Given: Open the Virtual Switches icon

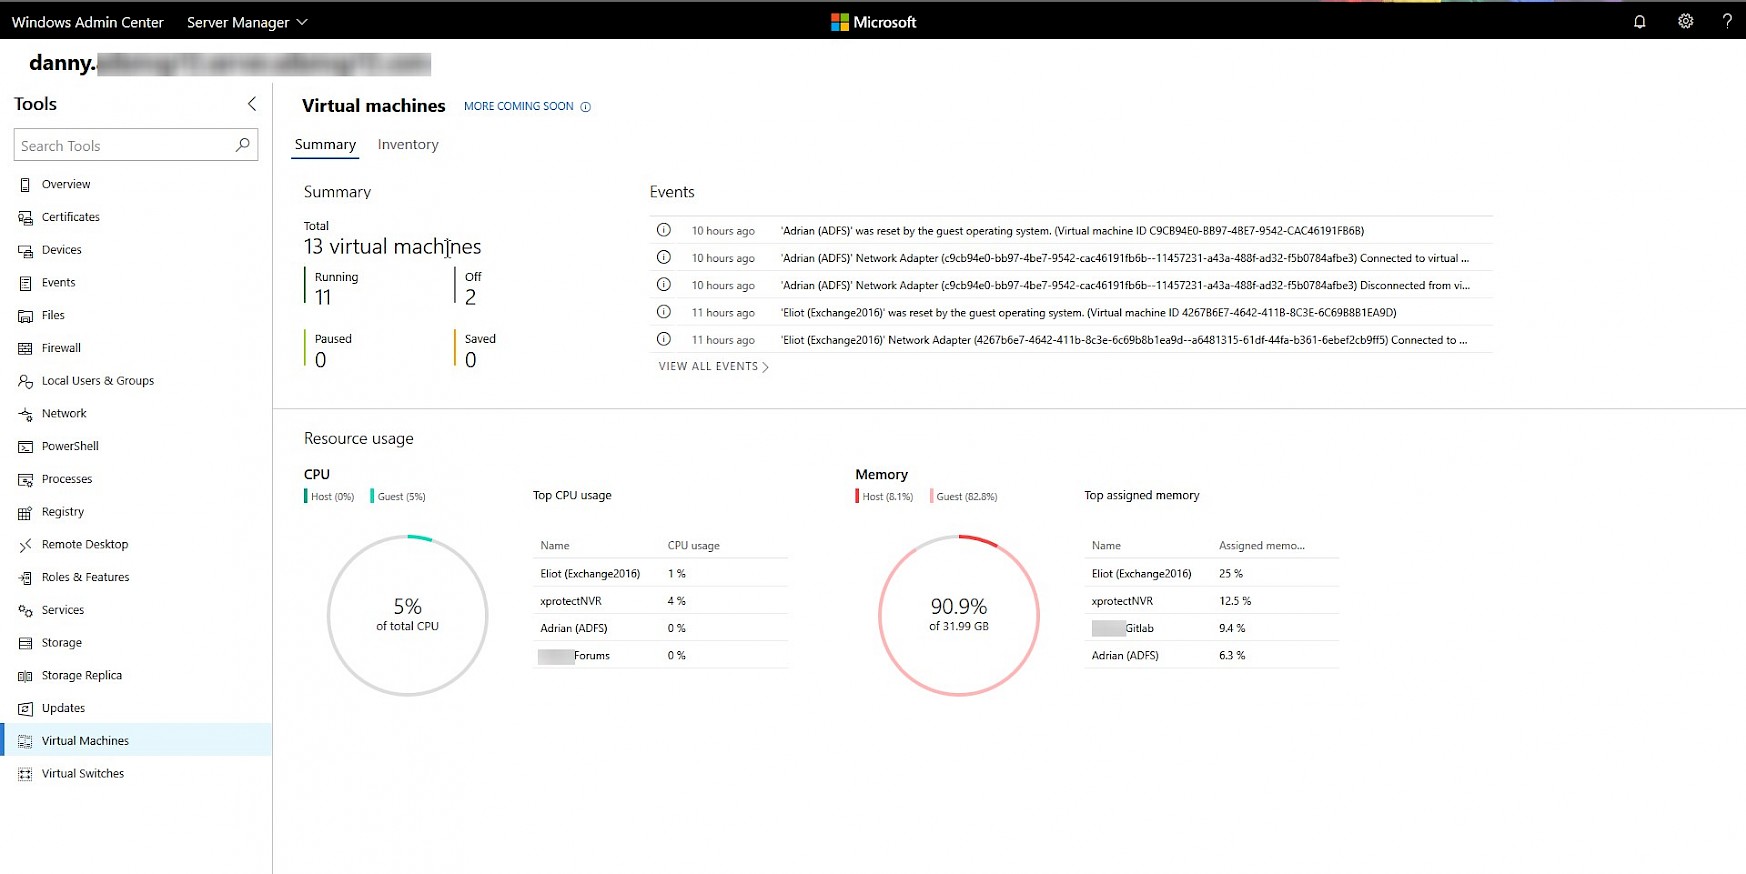Looking at the screenshot, I should [25, 774].
